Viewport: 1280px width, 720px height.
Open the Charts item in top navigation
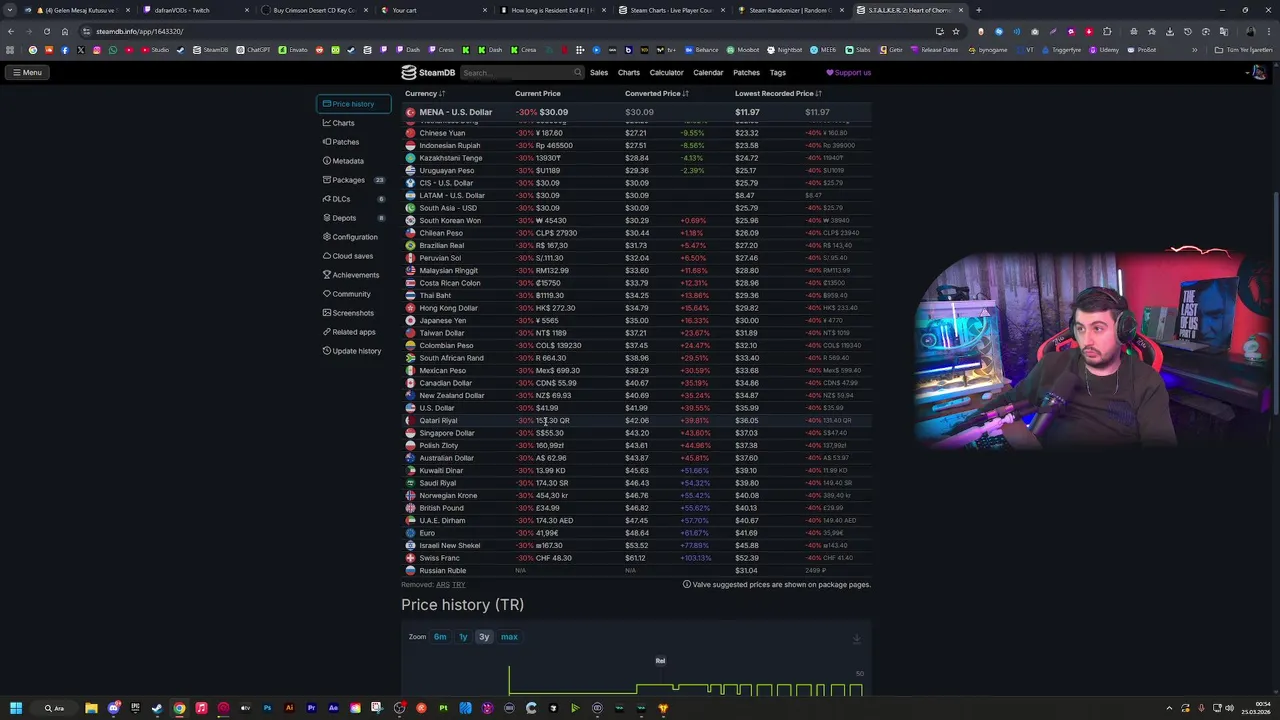pos(628,72)
